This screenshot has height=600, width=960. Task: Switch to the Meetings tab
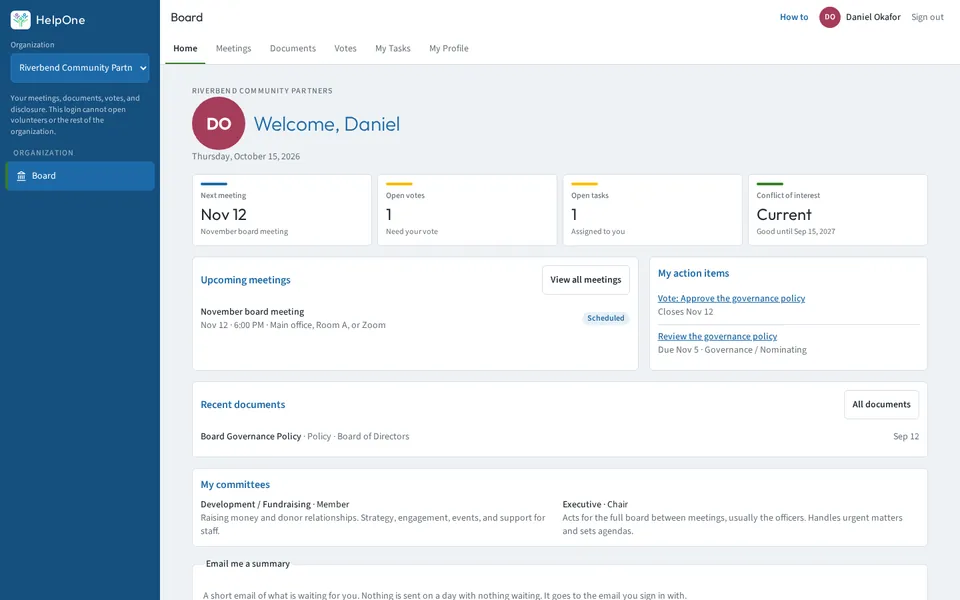click(x=233, y=48)
